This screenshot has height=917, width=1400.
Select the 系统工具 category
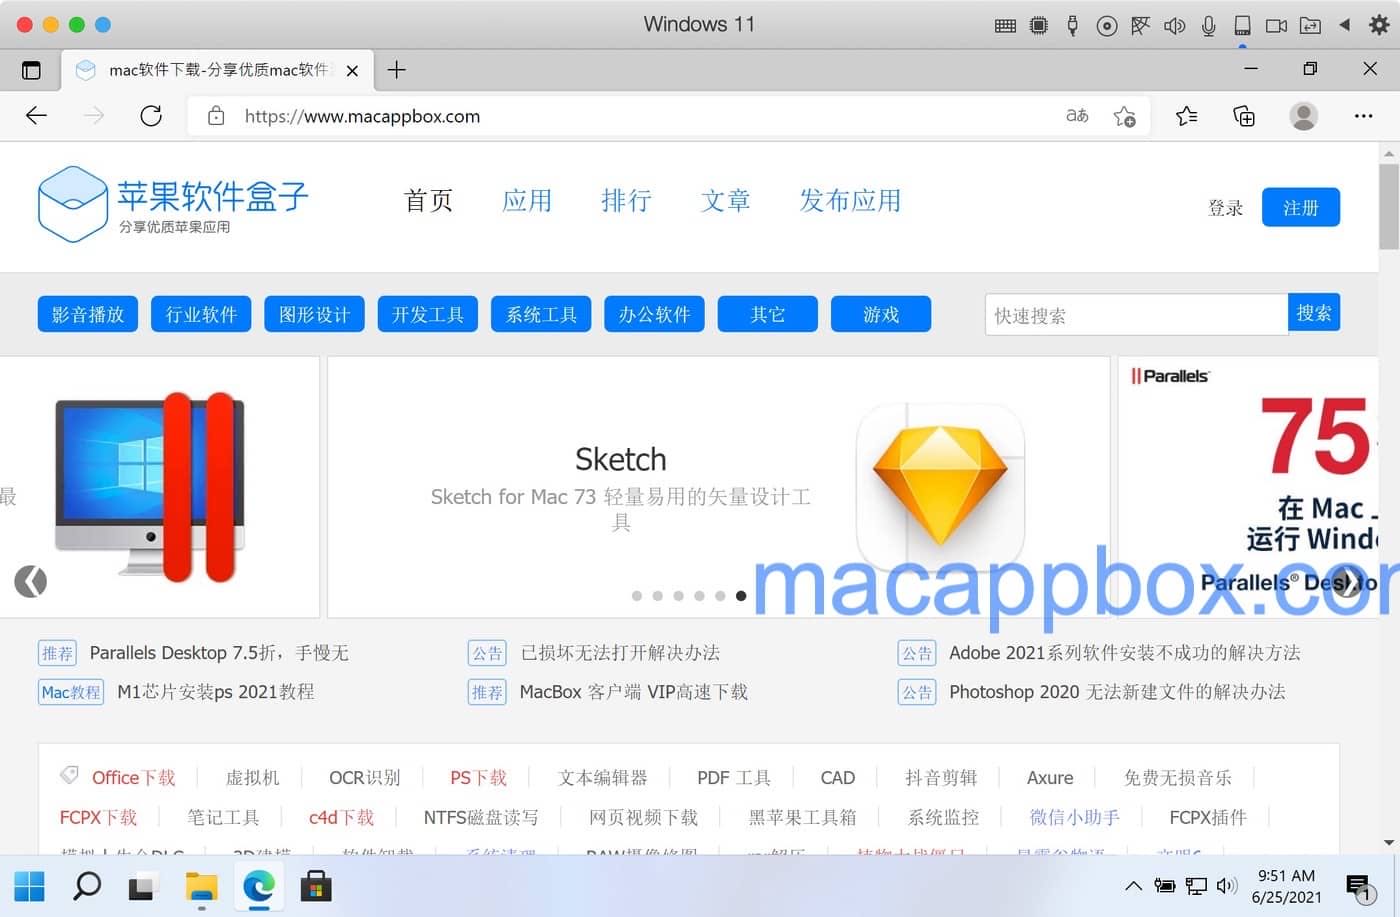click(x=541, y=314)
